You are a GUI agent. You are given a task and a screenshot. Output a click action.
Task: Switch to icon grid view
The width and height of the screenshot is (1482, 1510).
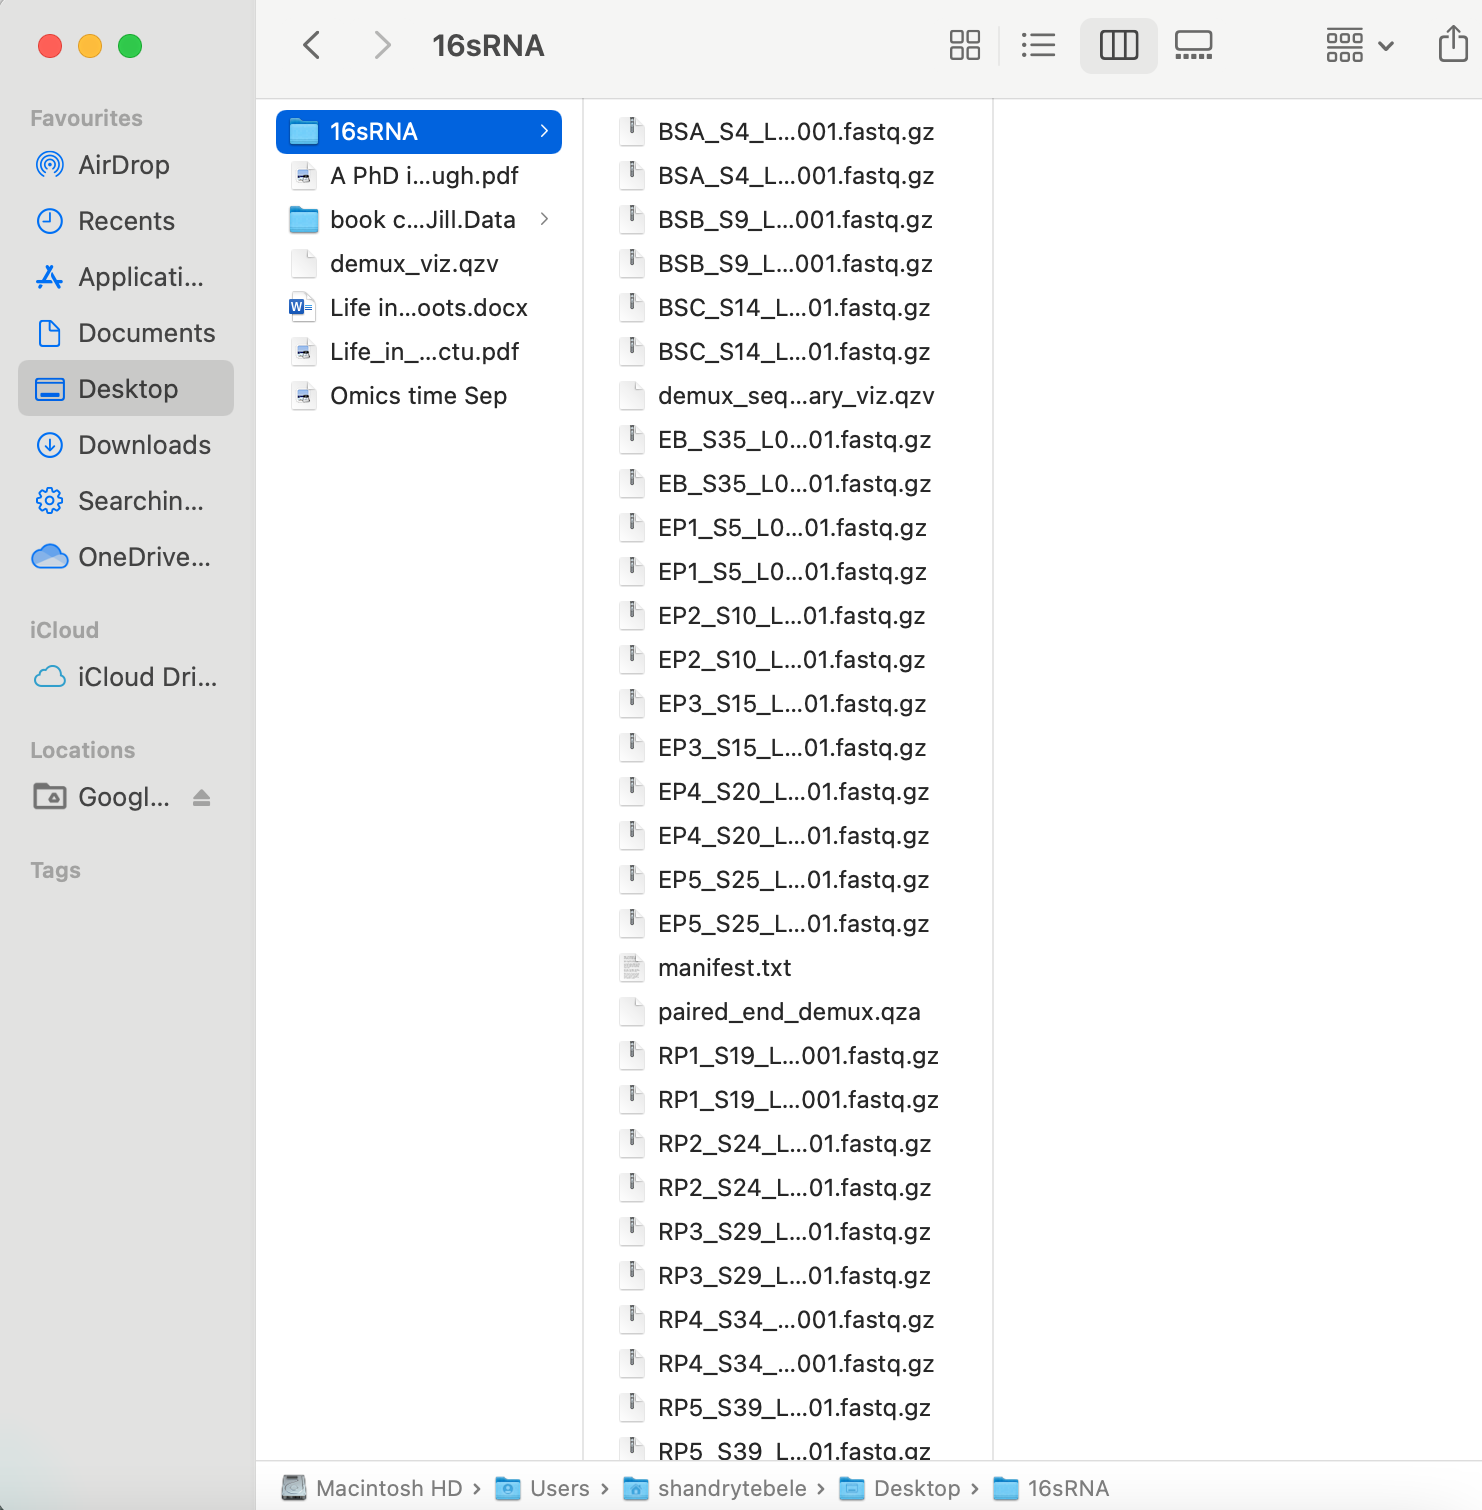click(x=964, y=45)
